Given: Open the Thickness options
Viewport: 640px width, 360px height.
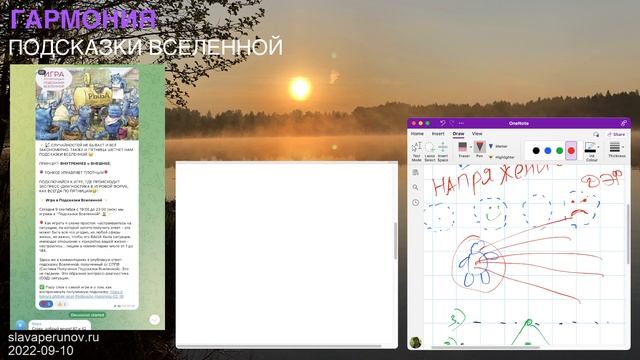Looking at the screenshot, I should click(615, 150).
